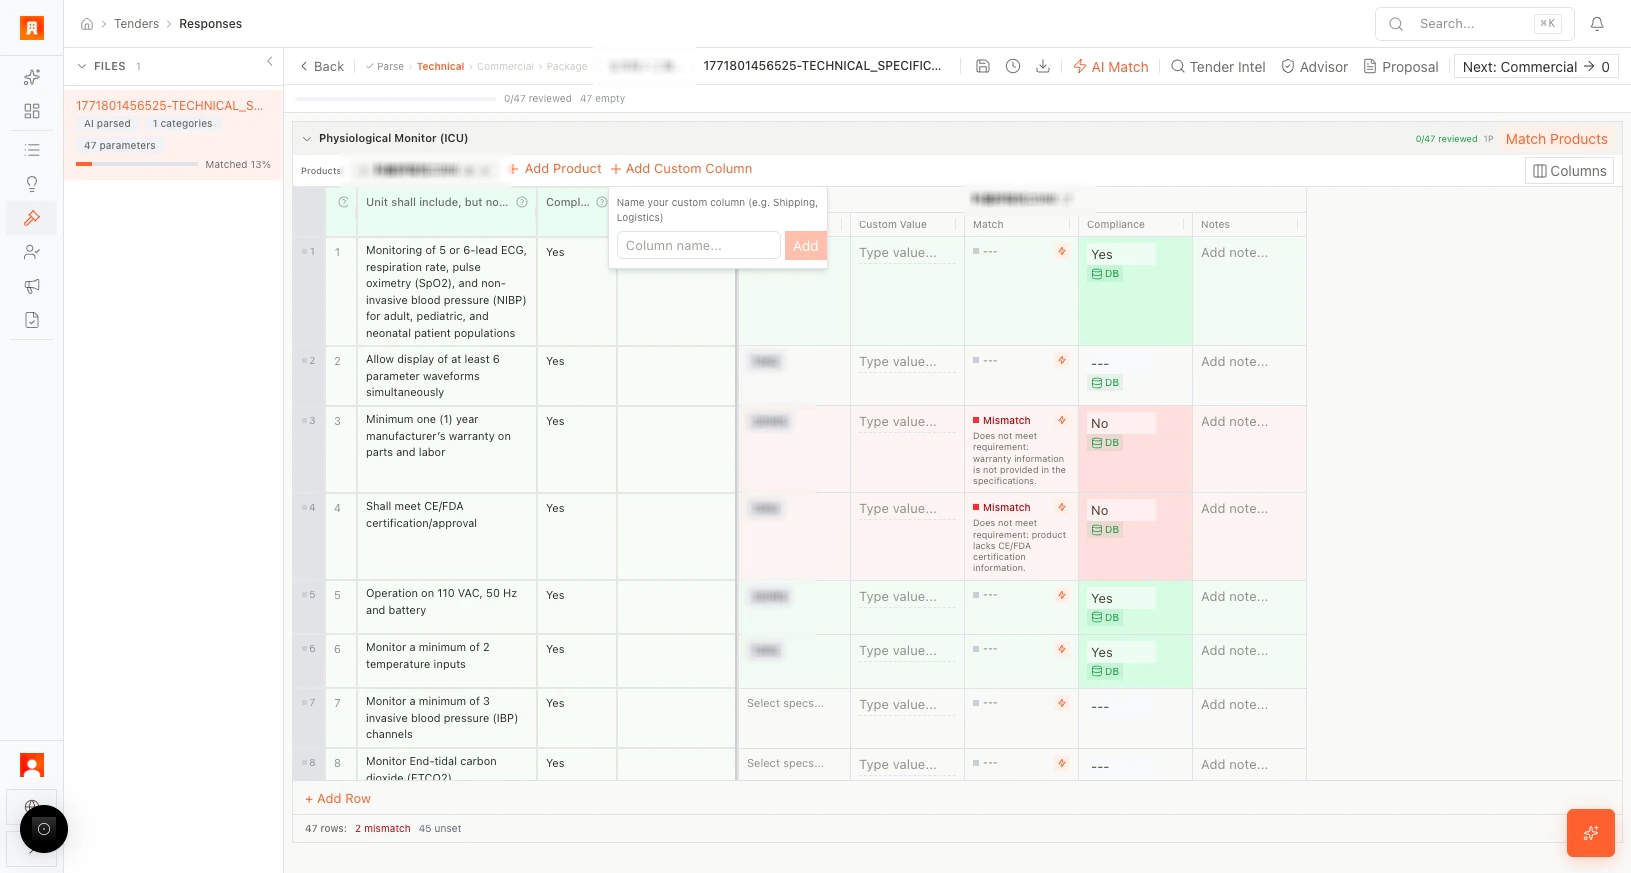The image size is (1631, 873).
Task: Open the megaphone announcements sidebar icon
Action: click(x=32, y=286)
